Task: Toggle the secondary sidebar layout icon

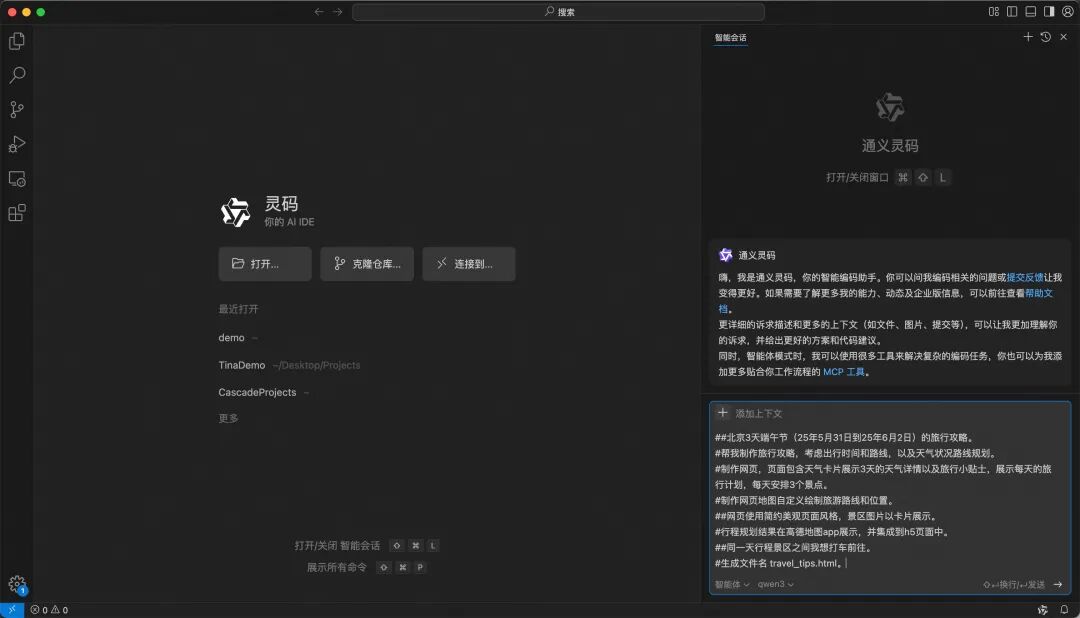Action: [1049, 12]
